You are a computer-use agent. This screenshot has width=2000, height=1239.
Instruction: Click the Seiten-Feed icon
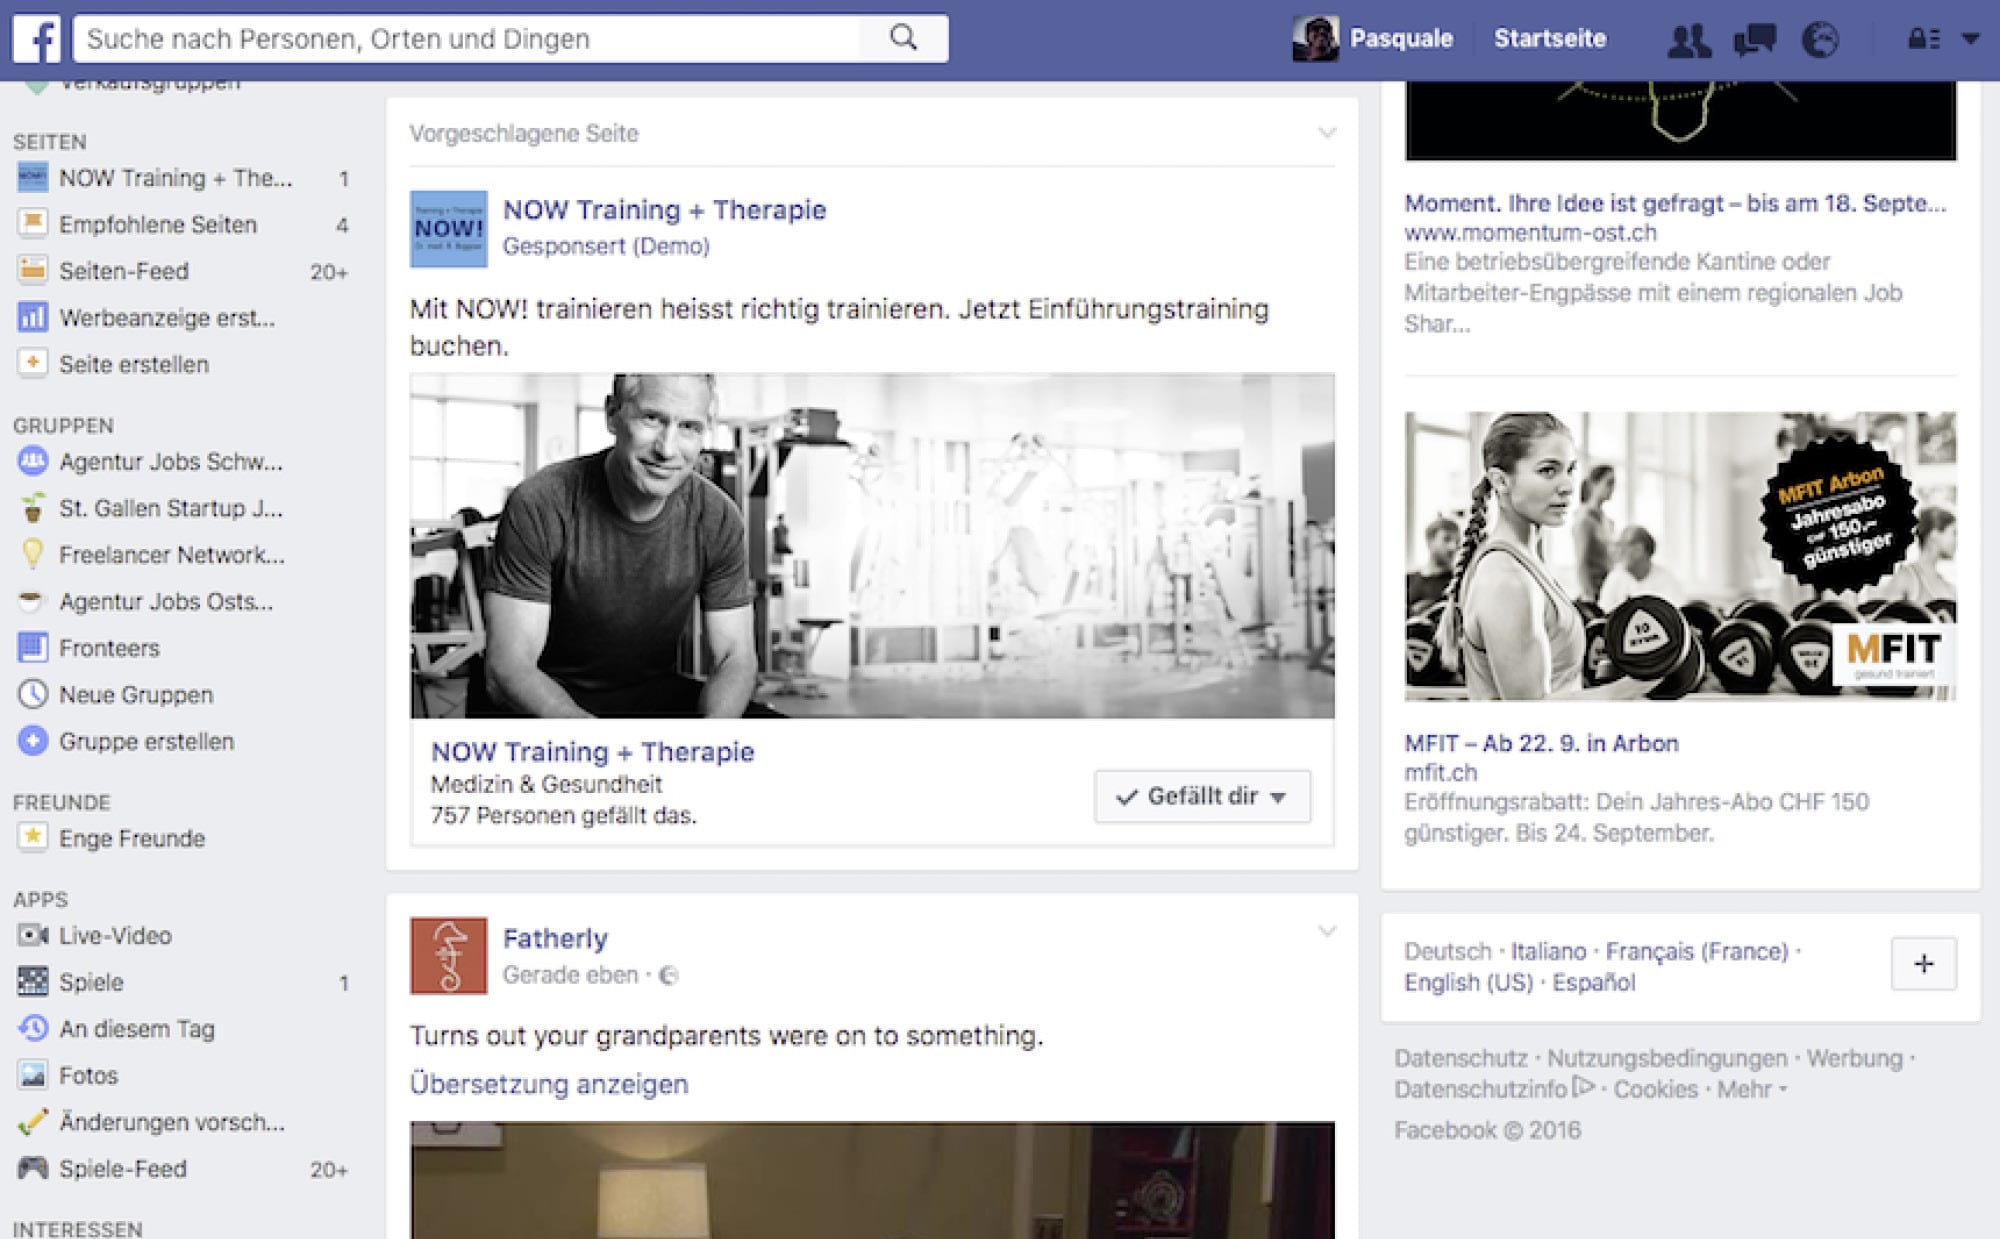(x=32, y=270)
